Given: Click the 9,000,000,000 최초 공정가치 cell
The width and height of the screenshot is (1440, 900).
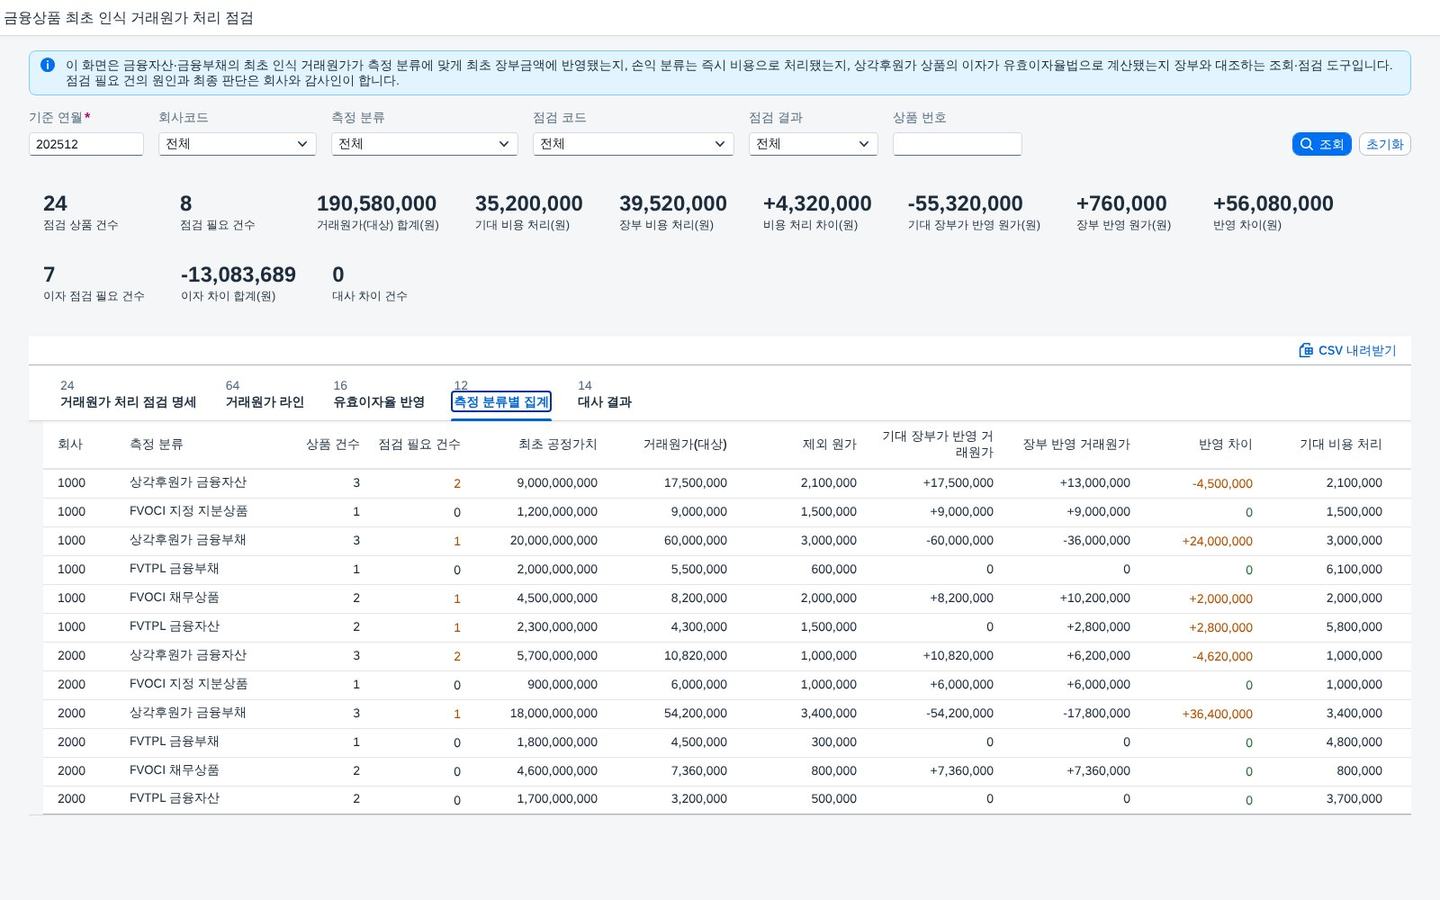Looking at the screenshot, I should [x=557, y=483].
